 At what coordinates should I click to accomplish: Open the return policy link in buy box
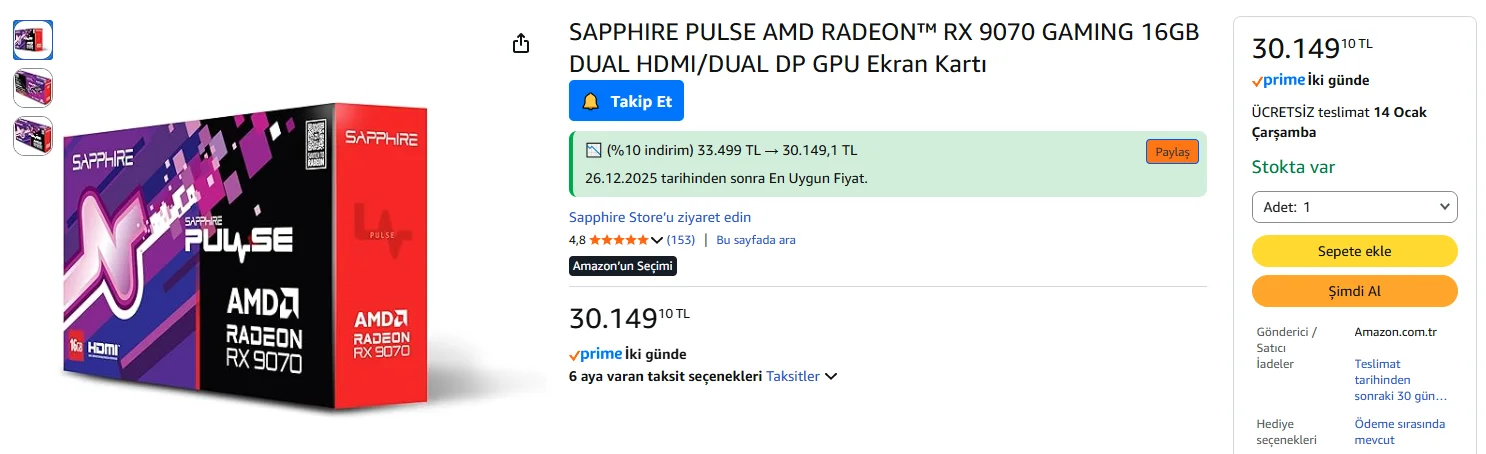point(1400,380)
